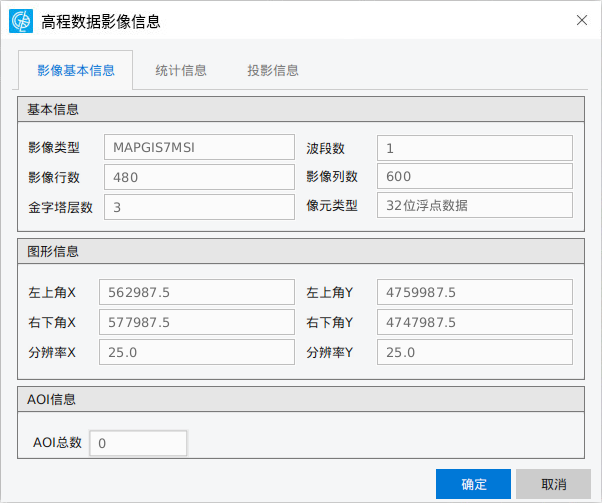Image resolution: width=602 pixels, height=503 pixels.
Task: Select the 波段数 input field
Action: coord(474,148)
